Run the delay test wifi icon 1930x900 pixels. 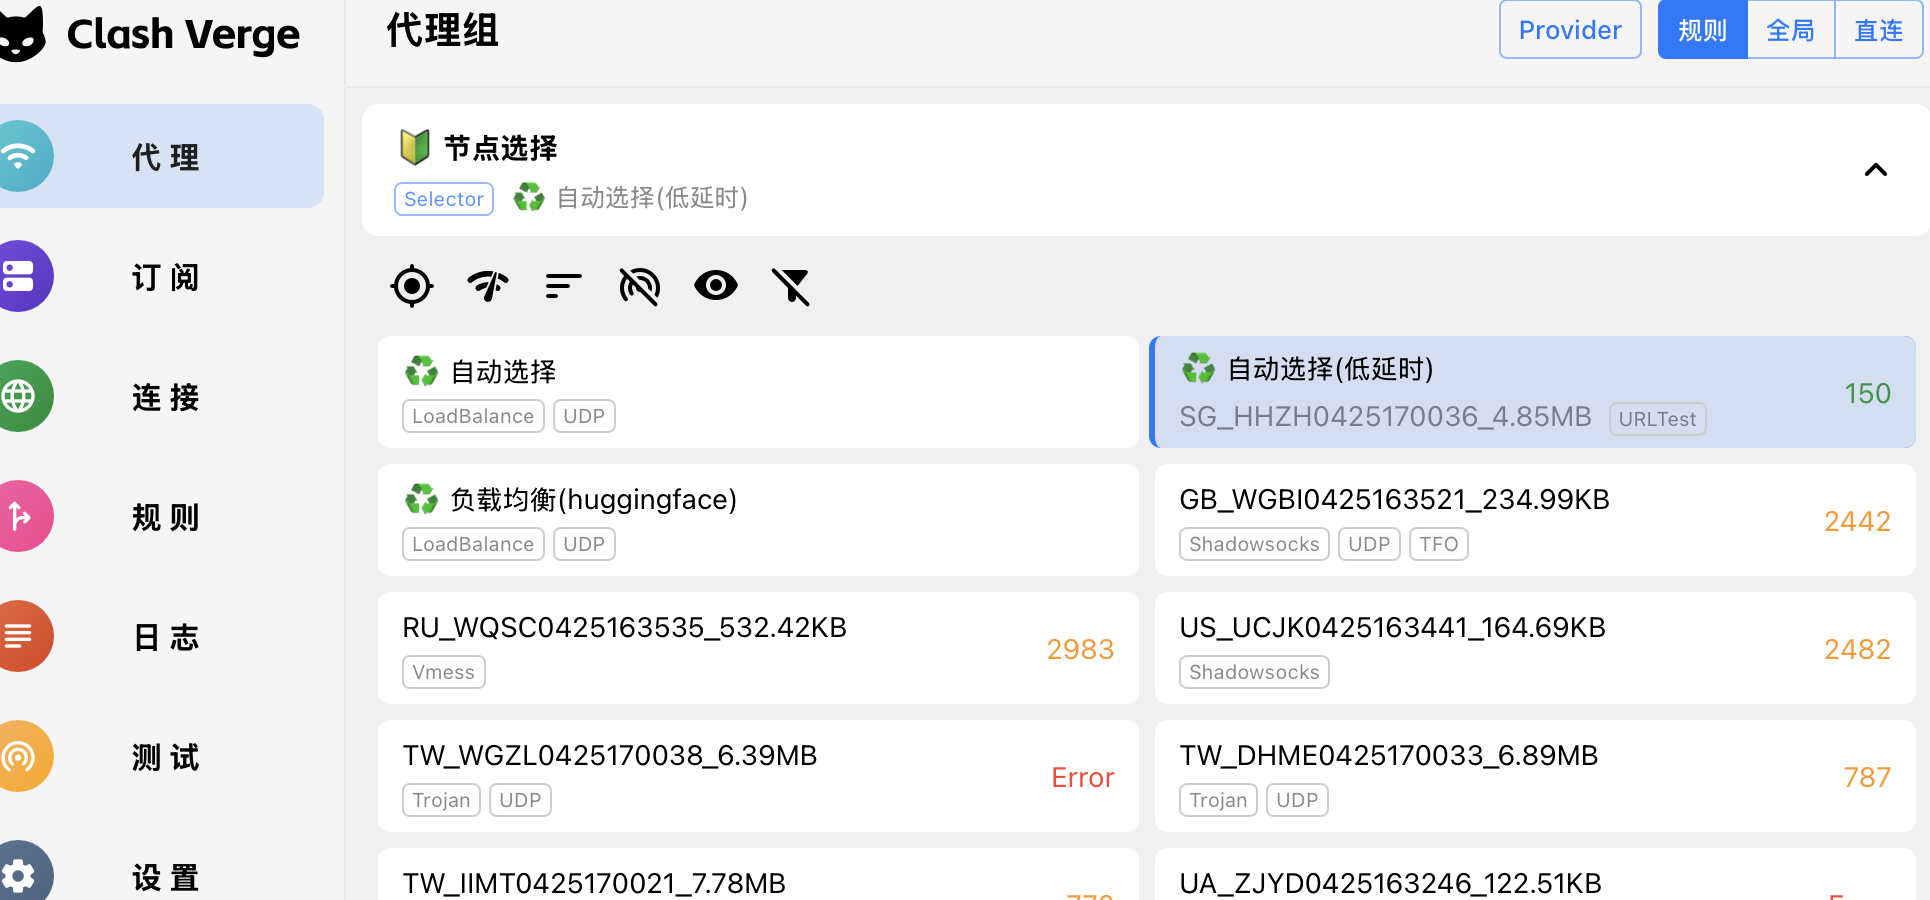point(488,286)
